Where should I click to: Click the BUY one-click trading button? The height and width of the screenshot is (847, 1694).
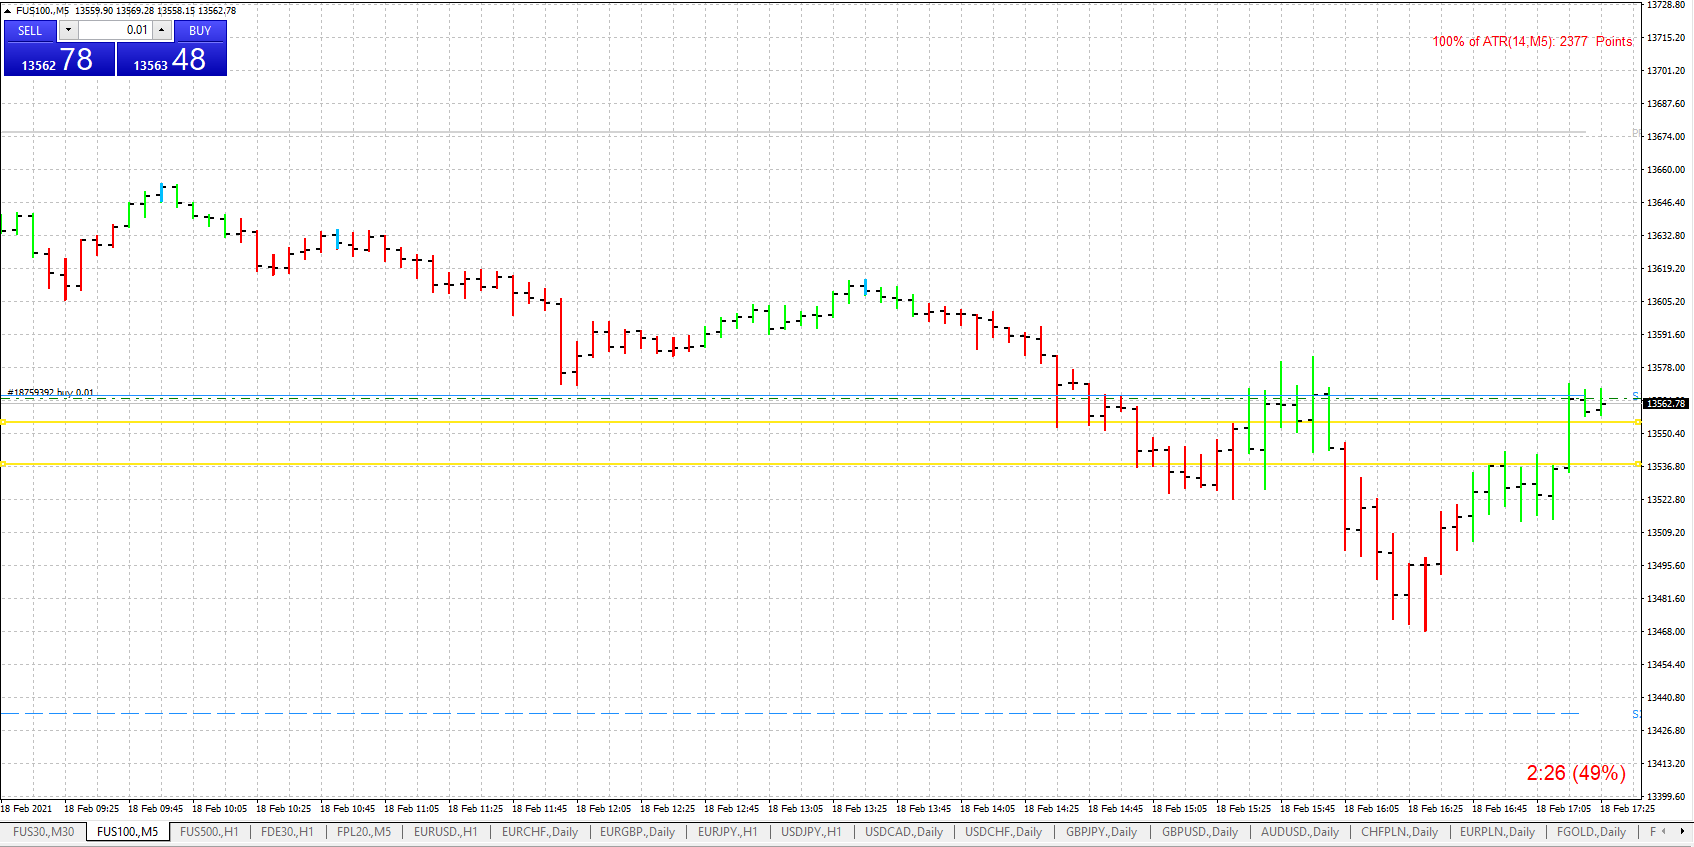(x=200, y=31)
